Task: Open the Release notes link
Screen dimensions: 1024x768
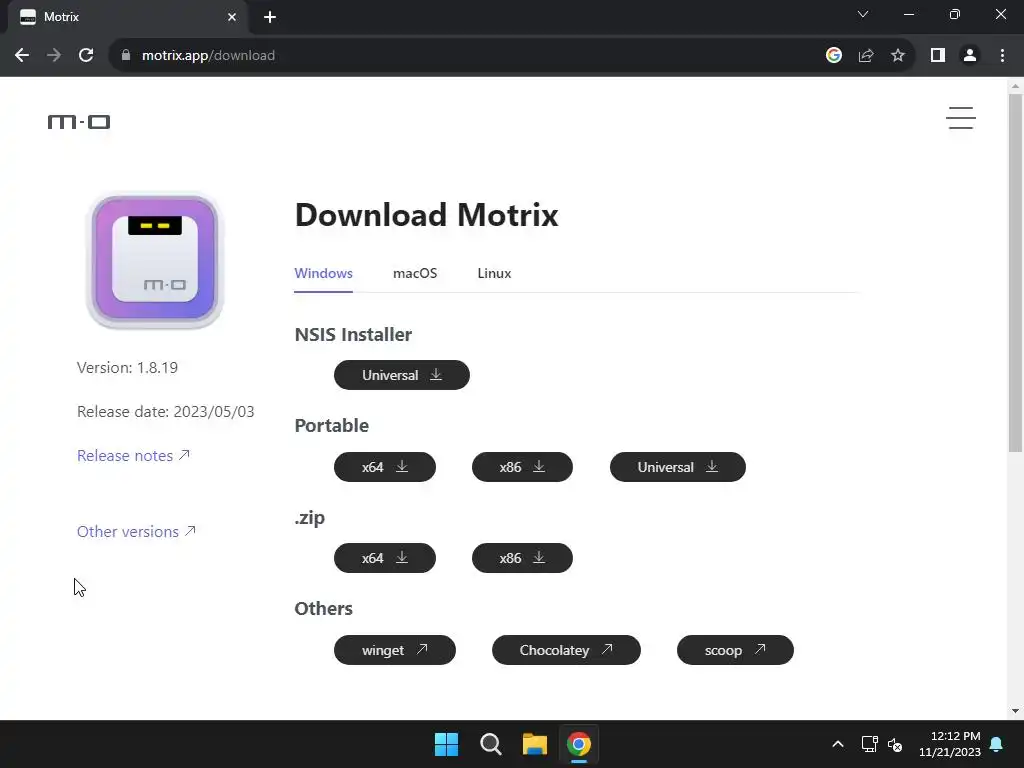Action: pos(133,455)
